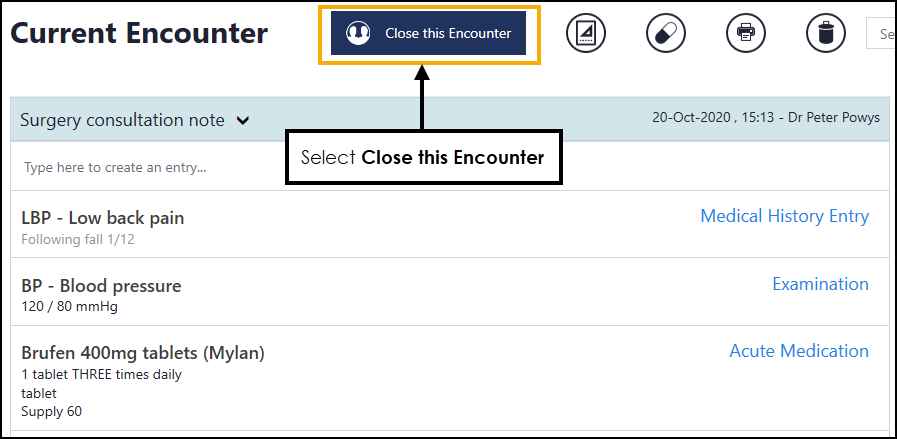Click the 120 / 80 mmHg reading
Viewport: 897px width, 439px height.
click(69, 307)
